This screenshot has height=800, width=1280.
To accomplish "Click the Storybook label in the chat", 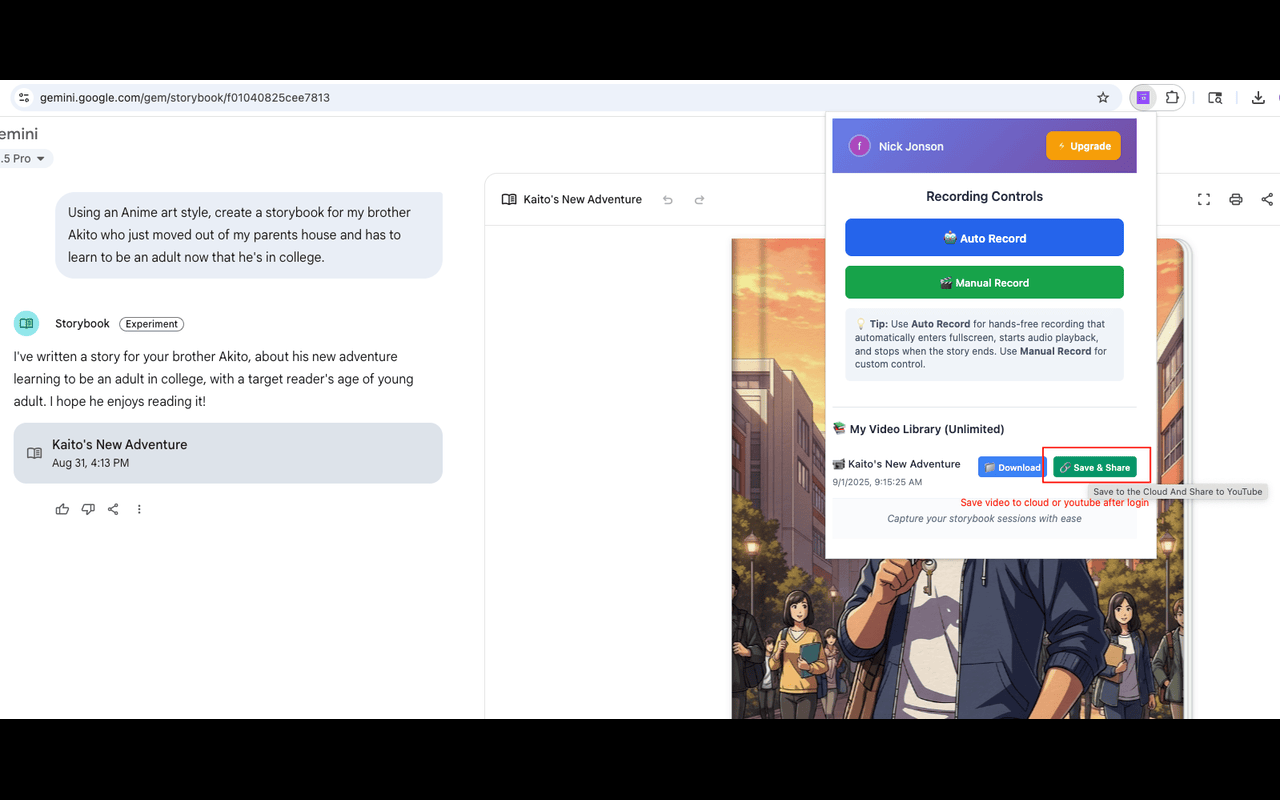I will [x=82, y=324].
